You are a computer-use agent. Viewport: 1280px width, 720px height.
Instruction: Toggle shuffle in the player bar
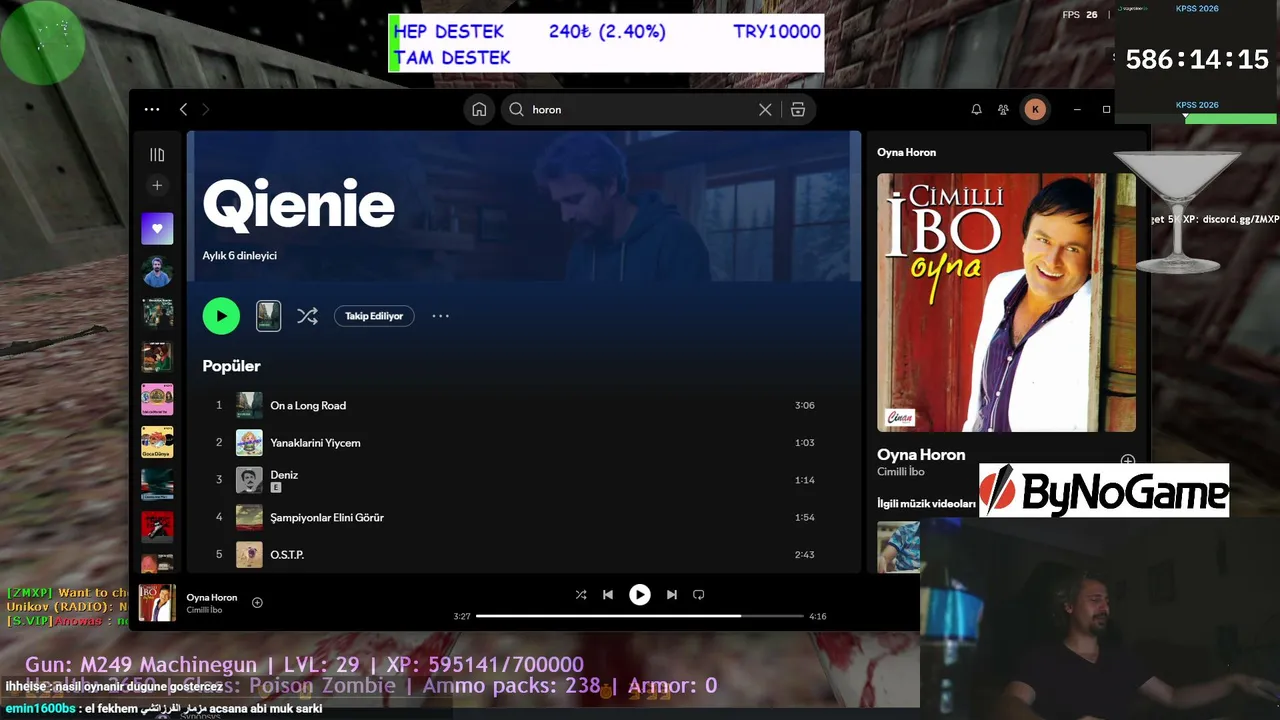click(581, 595)
